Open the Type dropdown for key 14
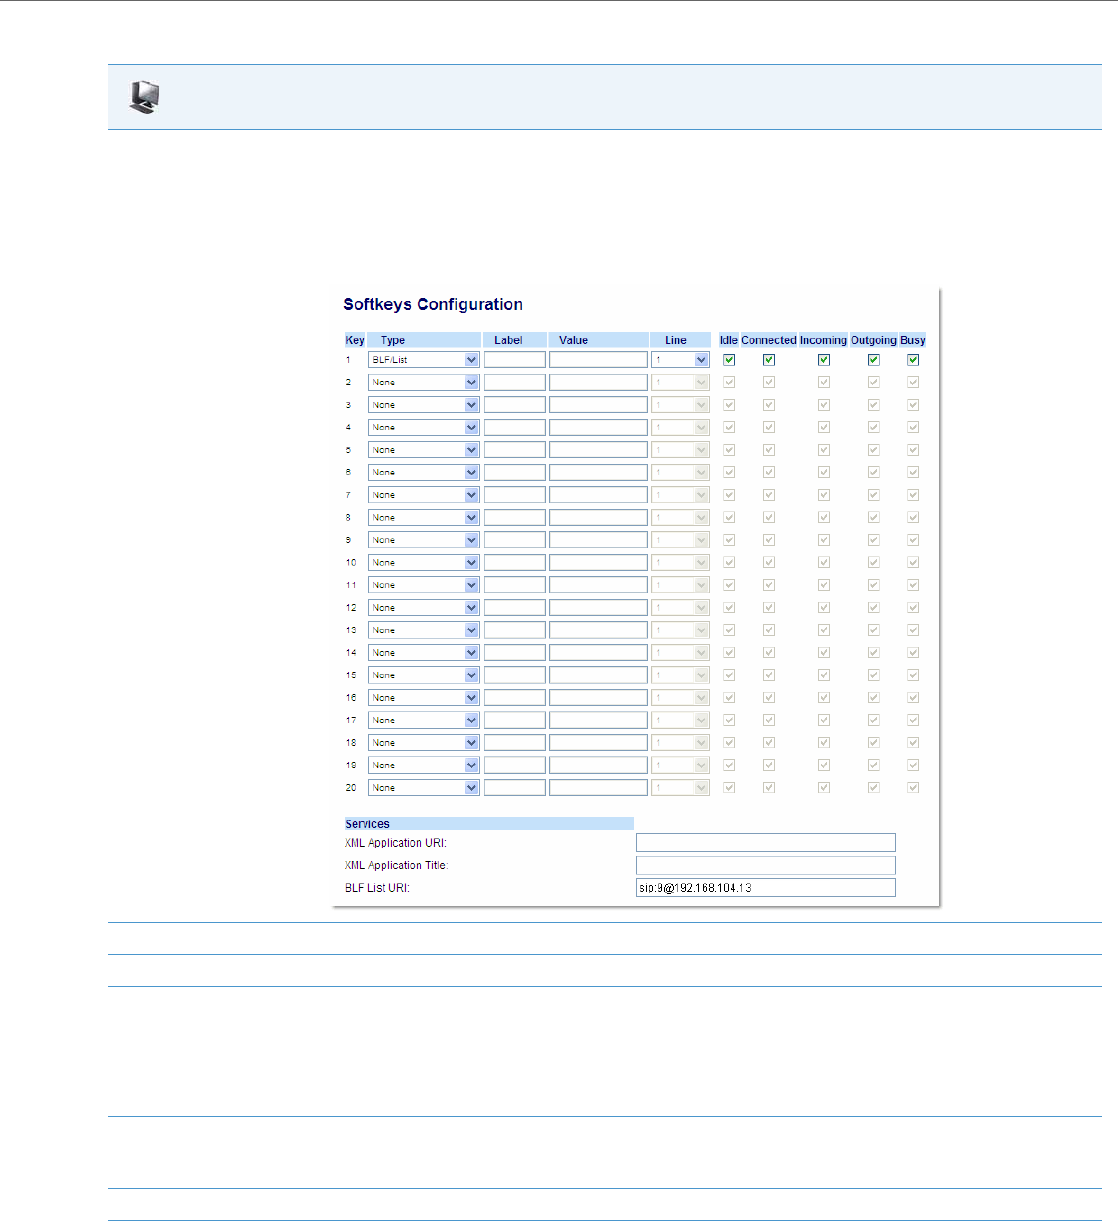Screen dimensions: 1118x1221 coord(424,653)
